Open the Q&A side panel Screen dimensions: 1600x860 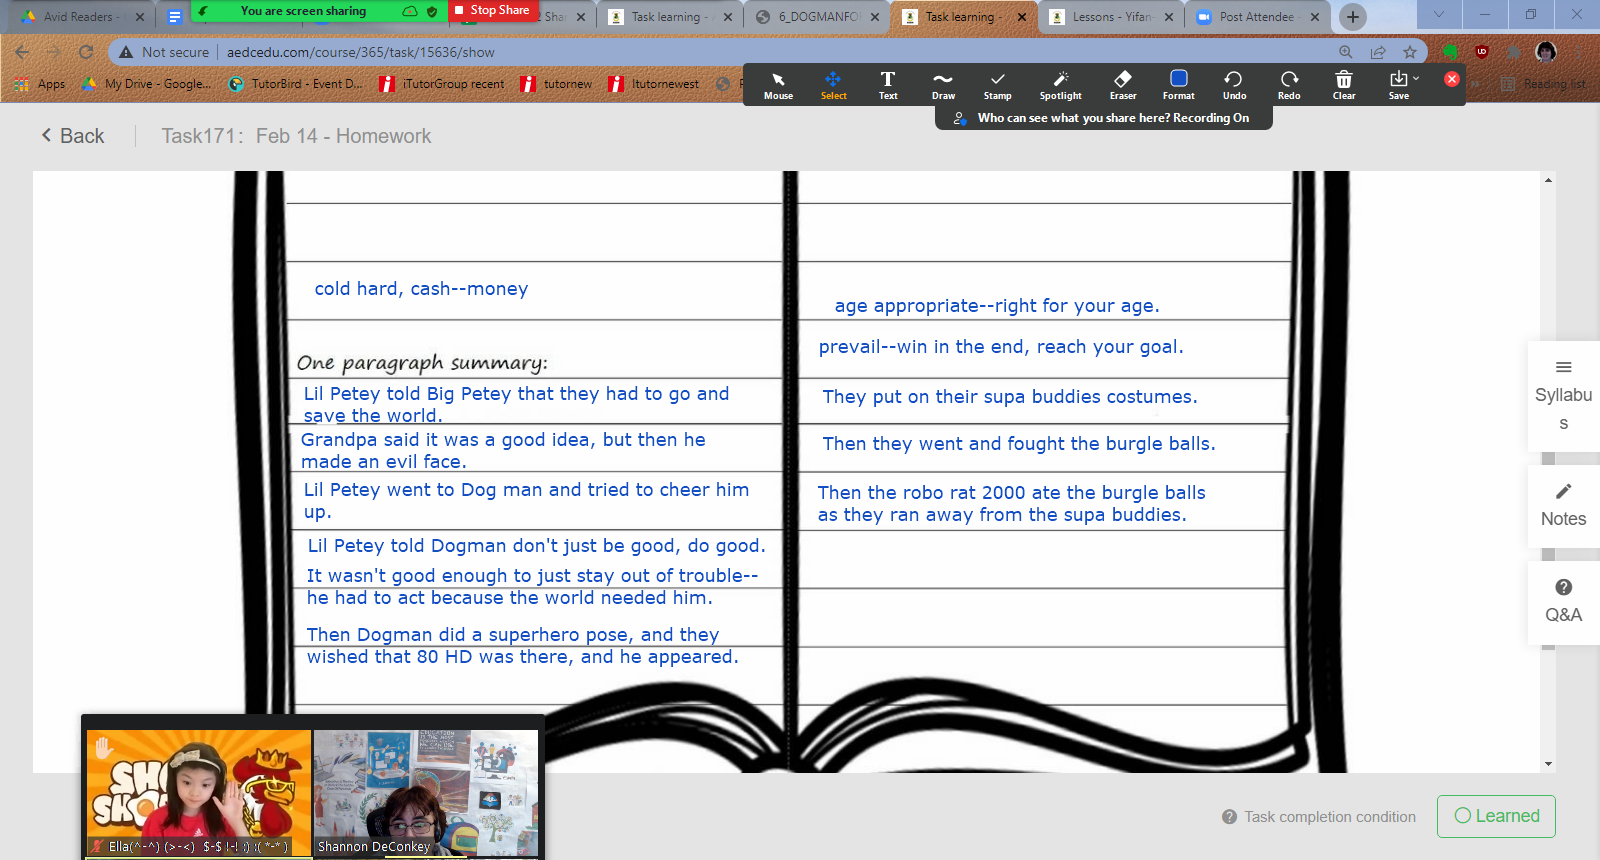click(1563, 602)
